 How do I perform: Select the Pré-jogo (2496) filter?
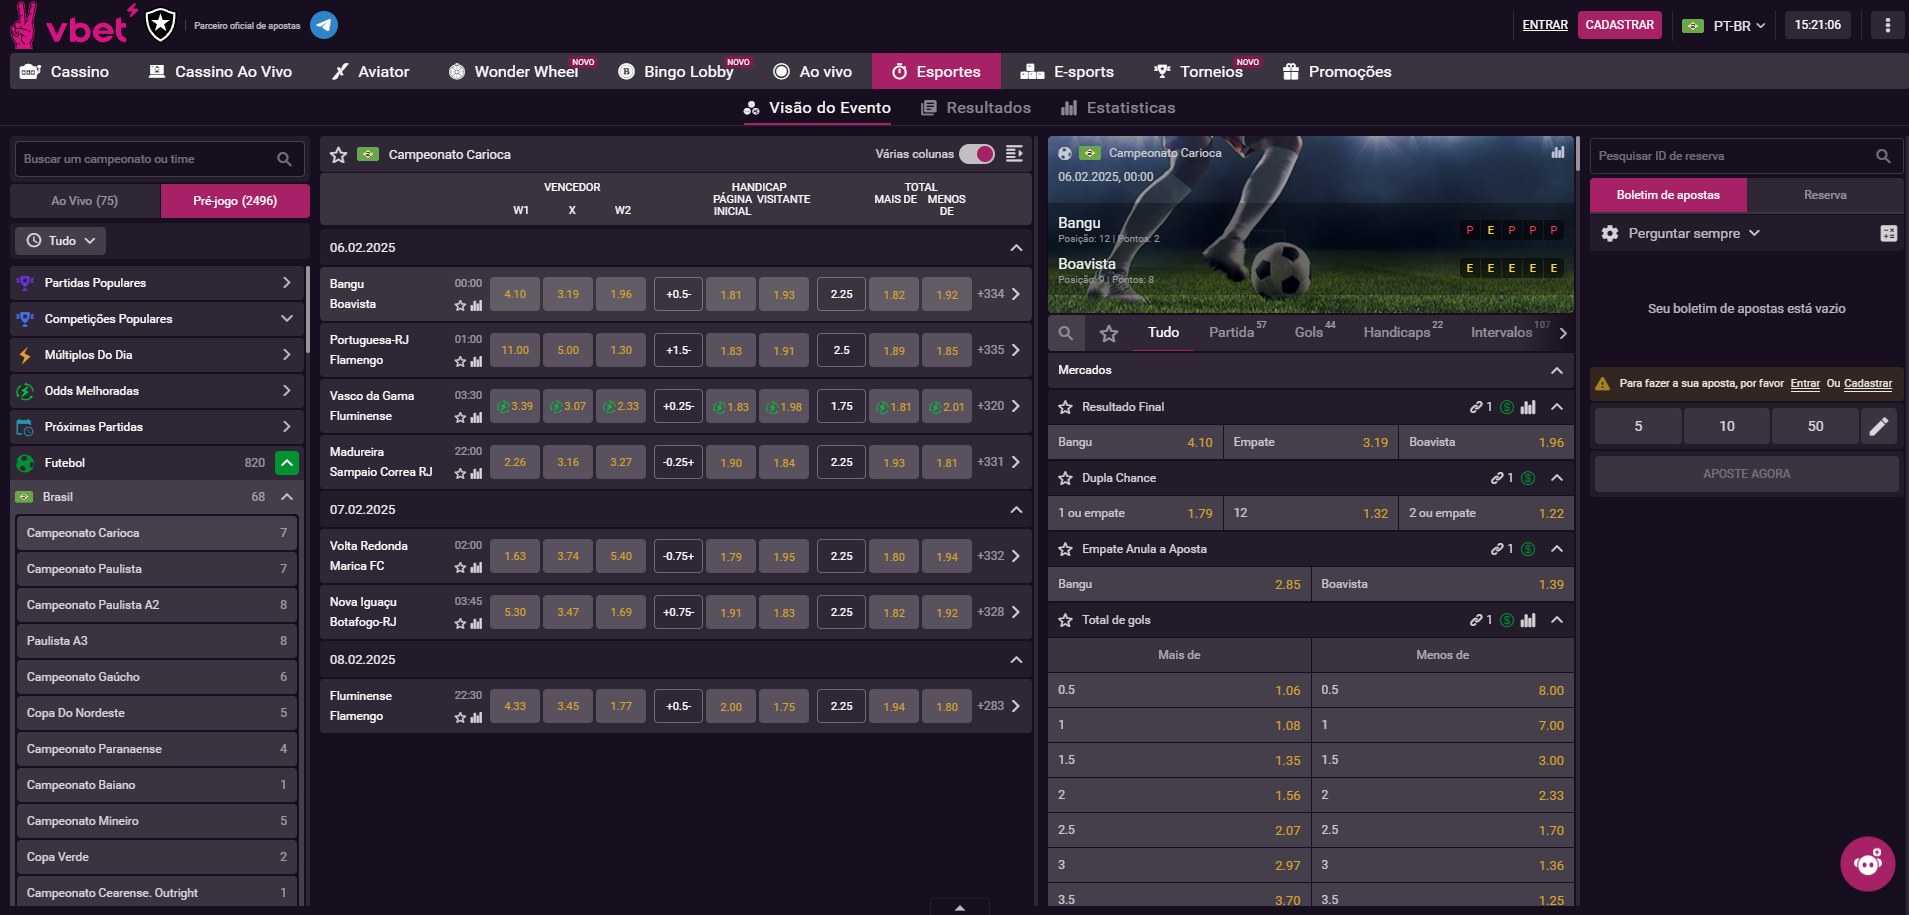coord(235,201)
